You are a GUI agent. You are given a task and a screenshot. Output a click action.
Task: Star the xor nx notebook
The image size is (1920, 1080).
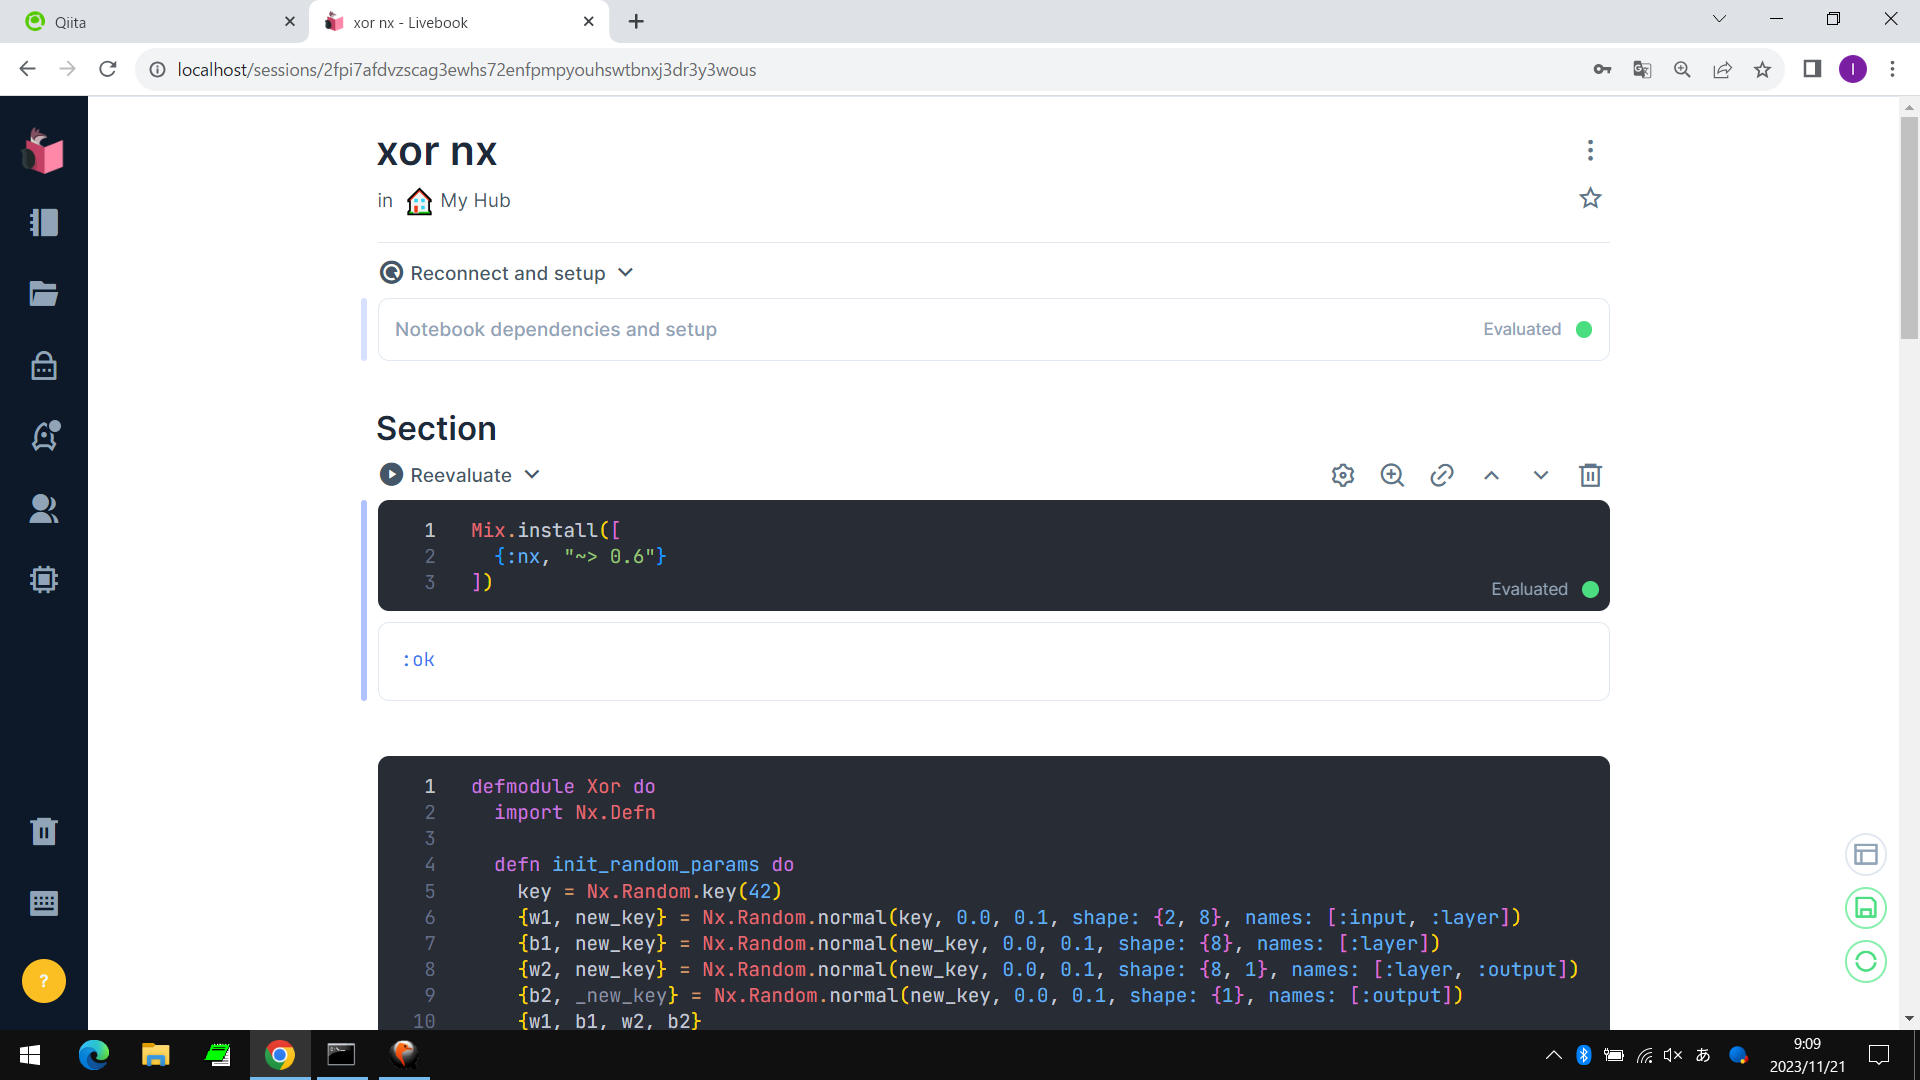click(x=1590, y=198)
